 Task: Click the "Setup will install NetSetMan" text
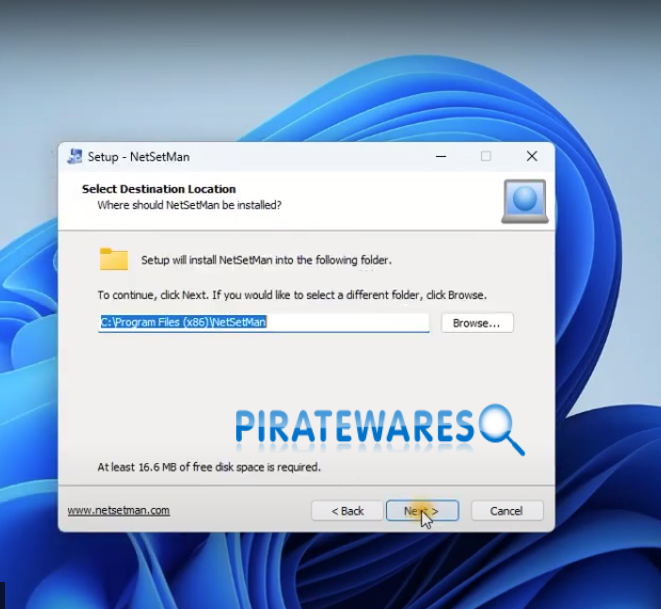266,260
